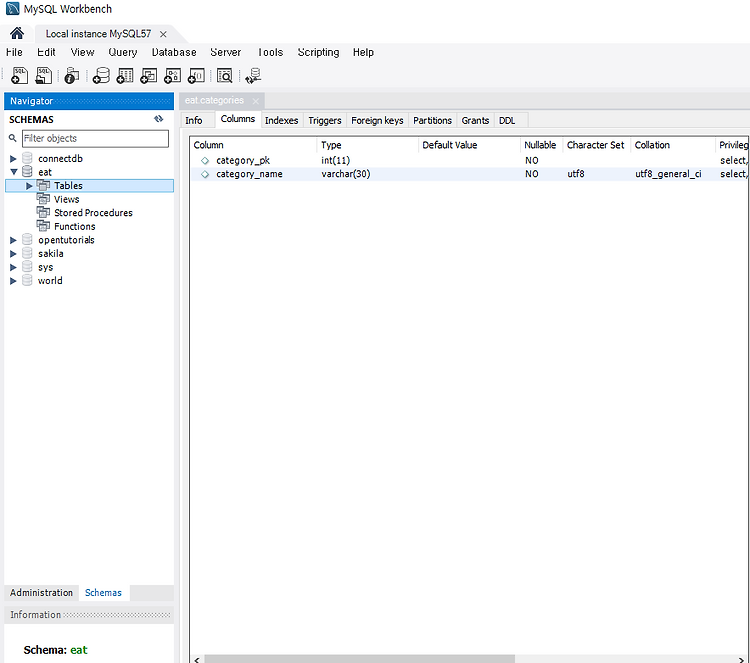750x663 pixels.
Task: Click the Stored Procedures folder icon
Action: click(x=44, y=212)
